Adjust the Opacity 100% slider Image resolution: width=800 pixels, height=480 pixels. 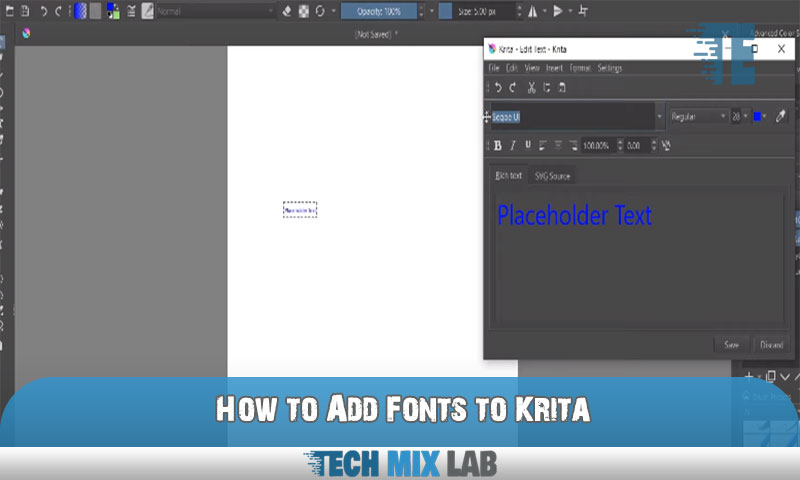click(x=379, y=11)
